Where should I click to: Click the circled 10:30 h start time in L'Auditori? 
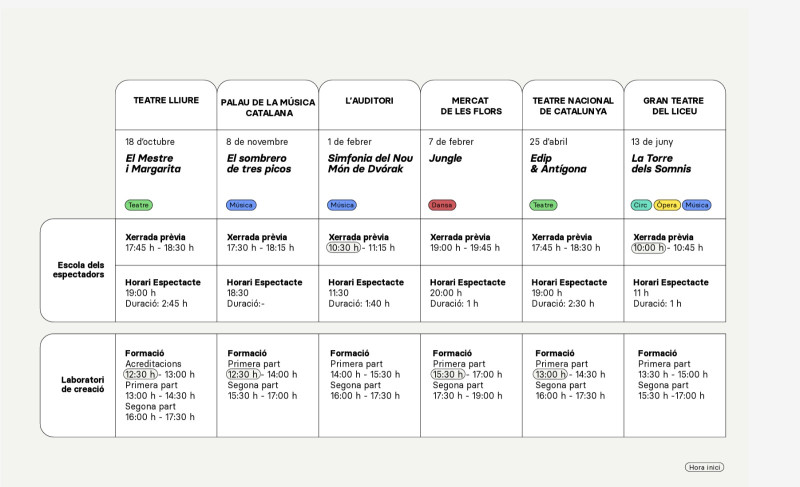[345, 248]
